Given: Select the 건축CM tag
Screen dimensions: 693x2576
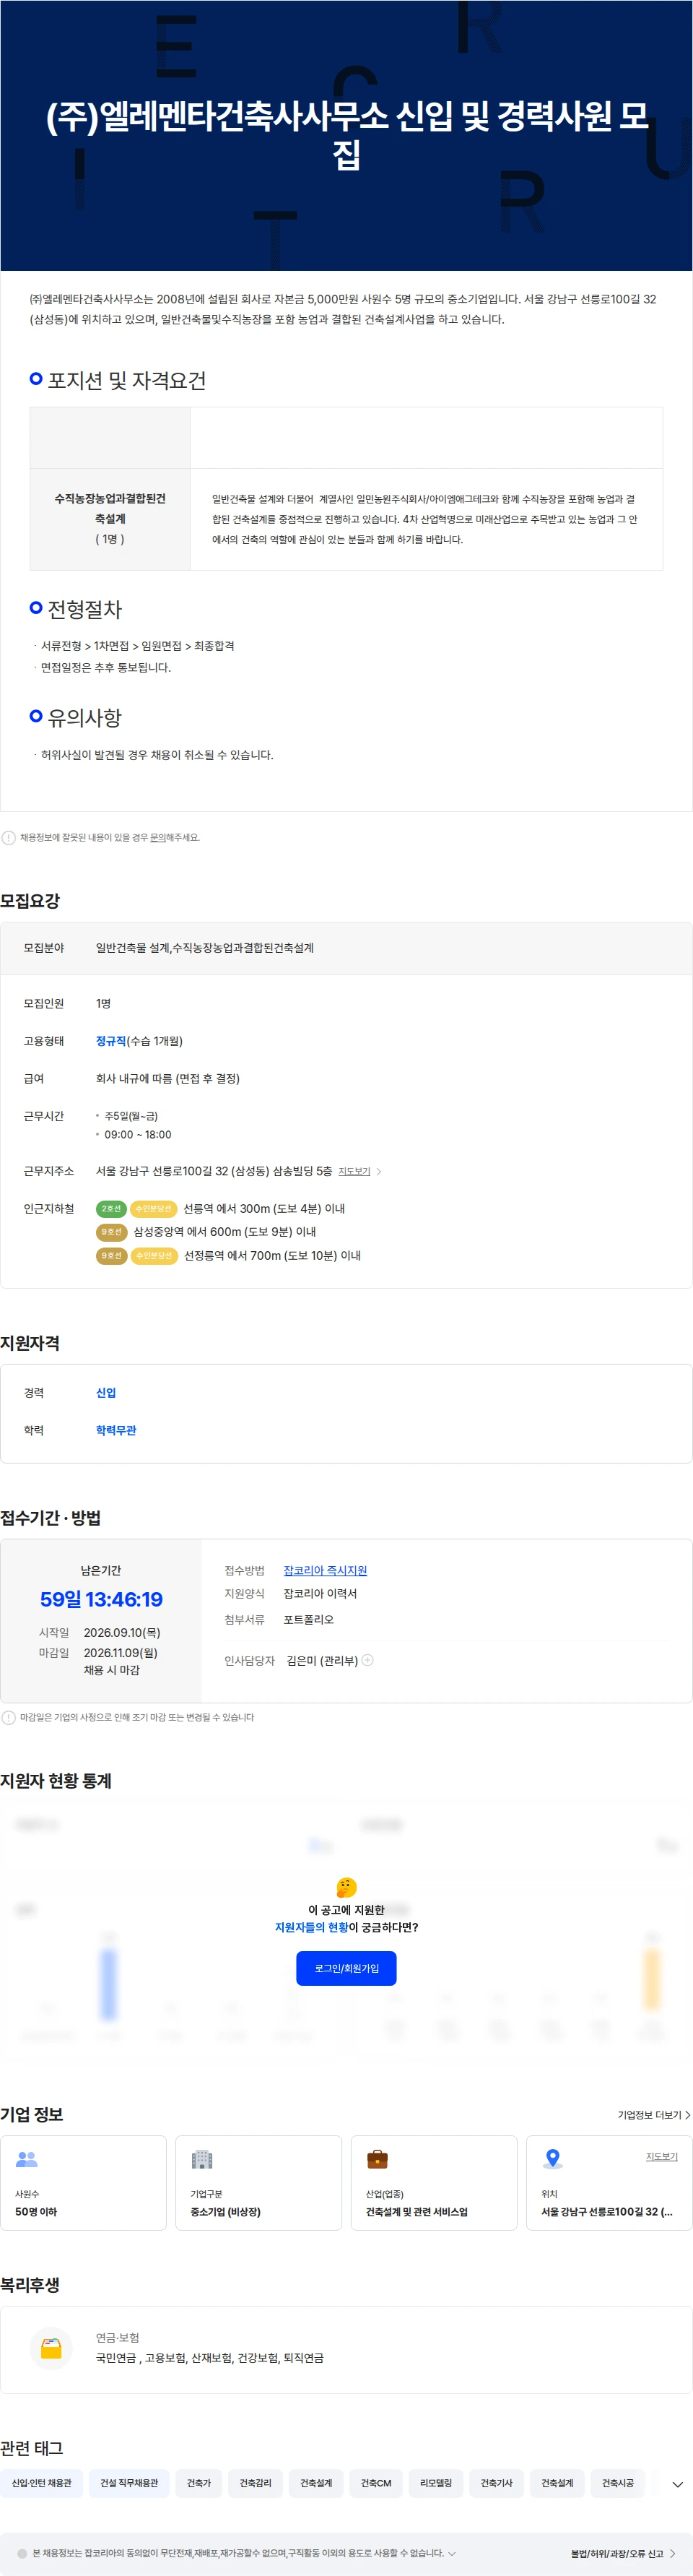Looking at the screenshot, I should click(x=376, y=2483).
